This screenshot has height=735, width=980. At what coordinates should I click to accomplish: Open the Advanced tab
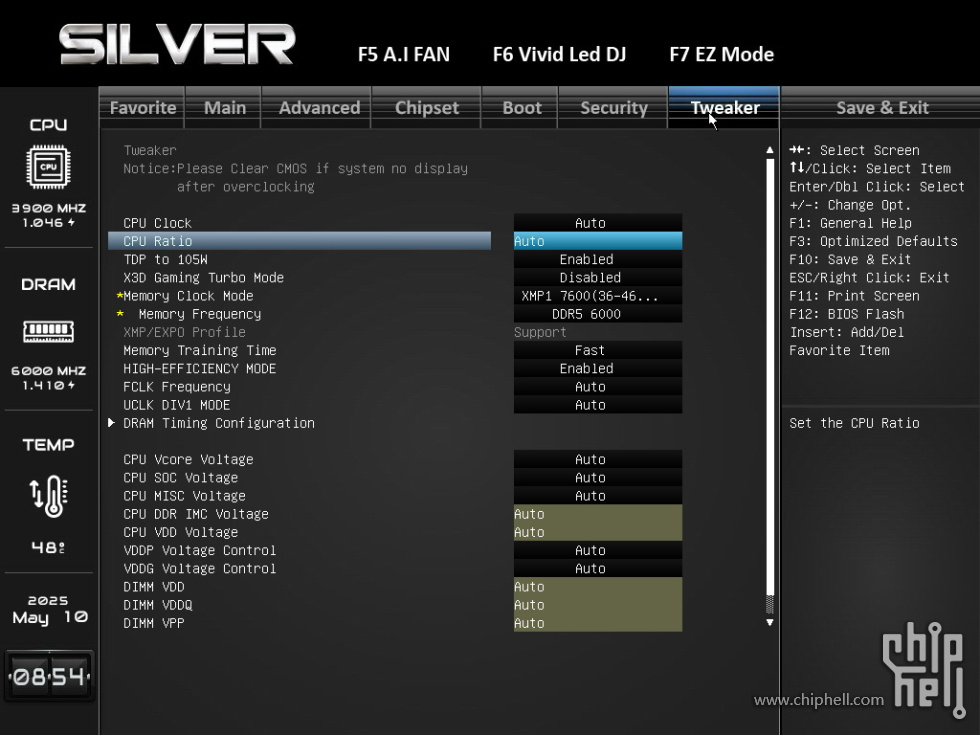319,108
